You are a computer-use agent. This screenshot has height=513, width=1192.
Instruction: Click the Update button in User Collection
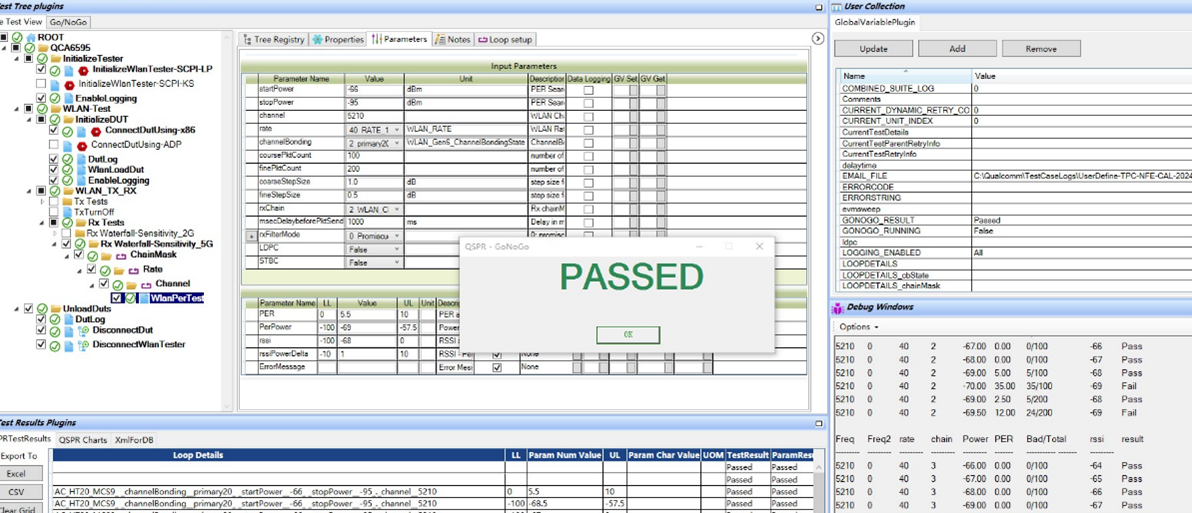(873, 48)
